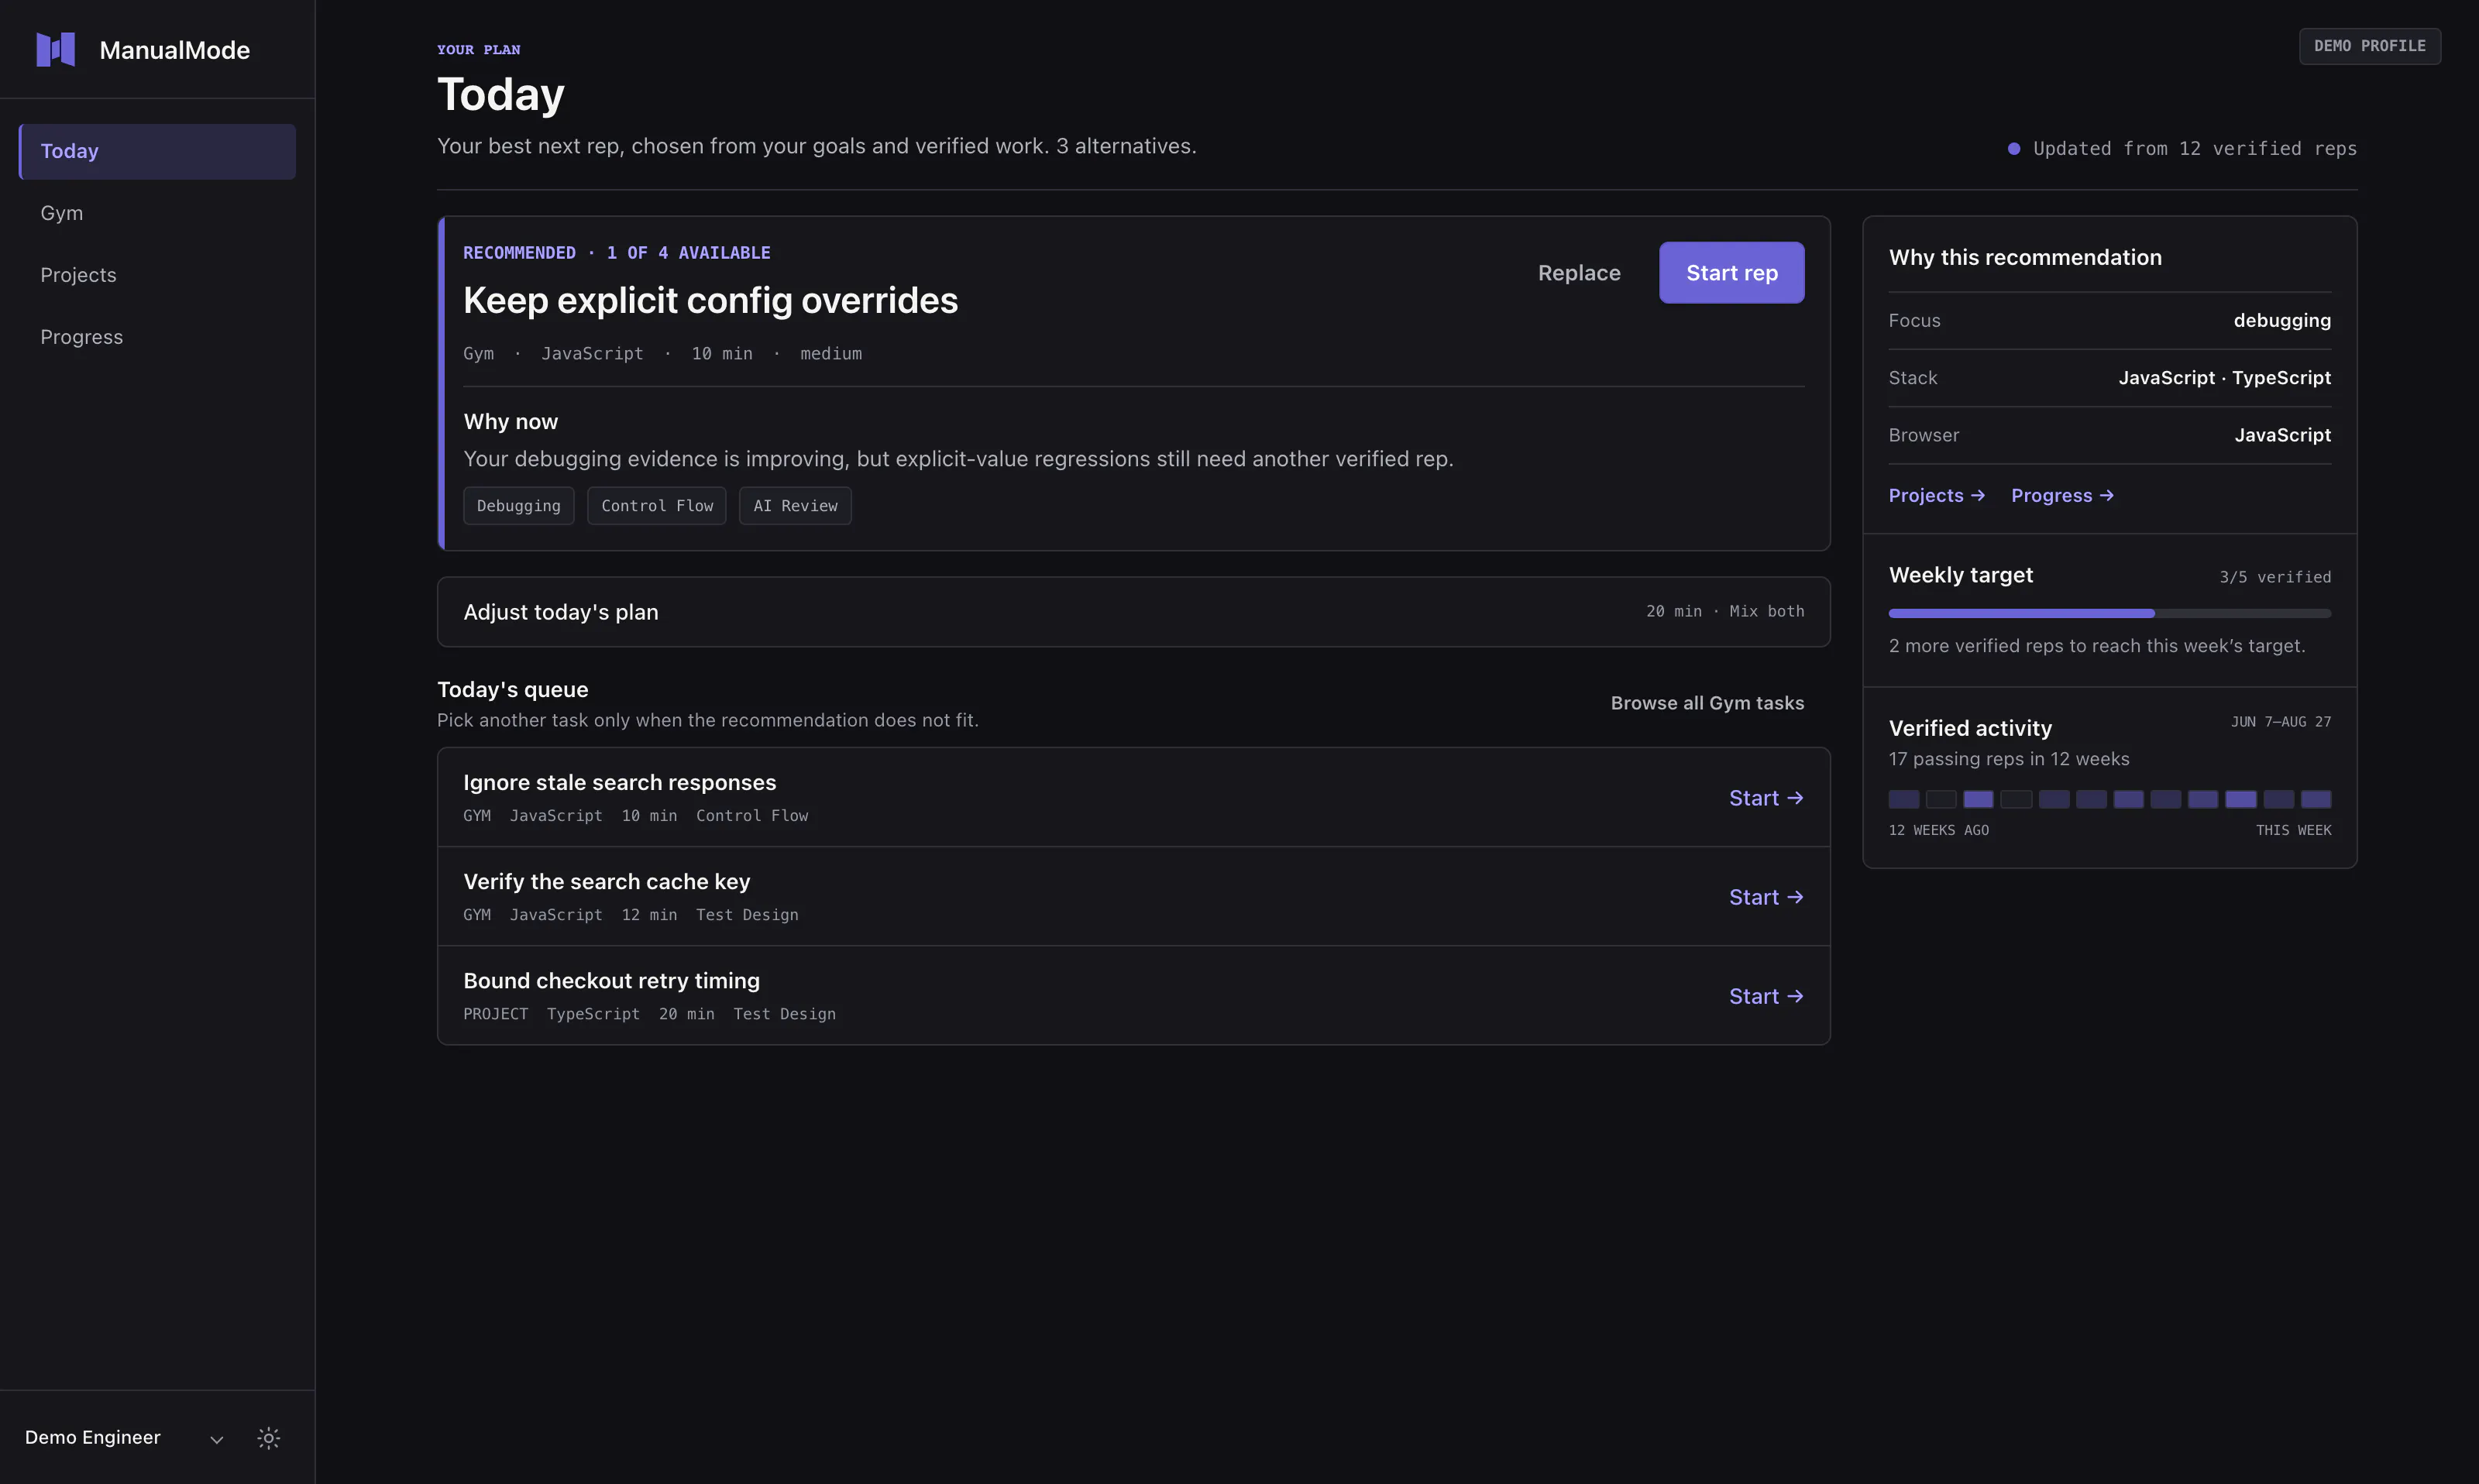Click the Start rep button
This screenshot has width=2479, height=1484.
point(1732,272)
